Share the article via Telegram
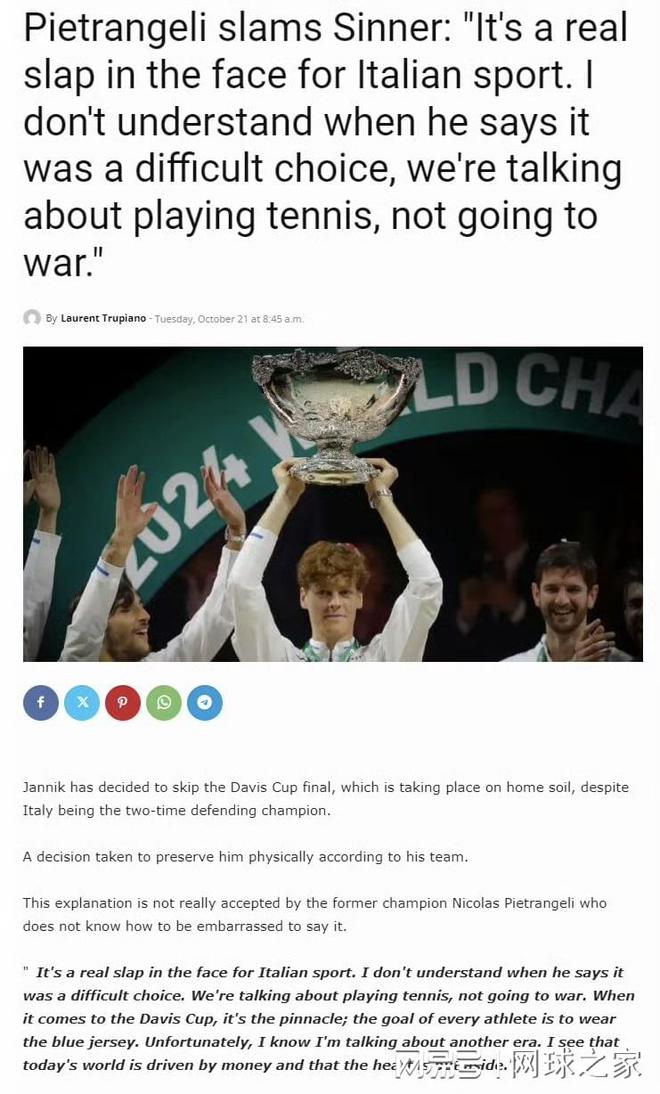 pyautogui.click(x=204, y=703)
